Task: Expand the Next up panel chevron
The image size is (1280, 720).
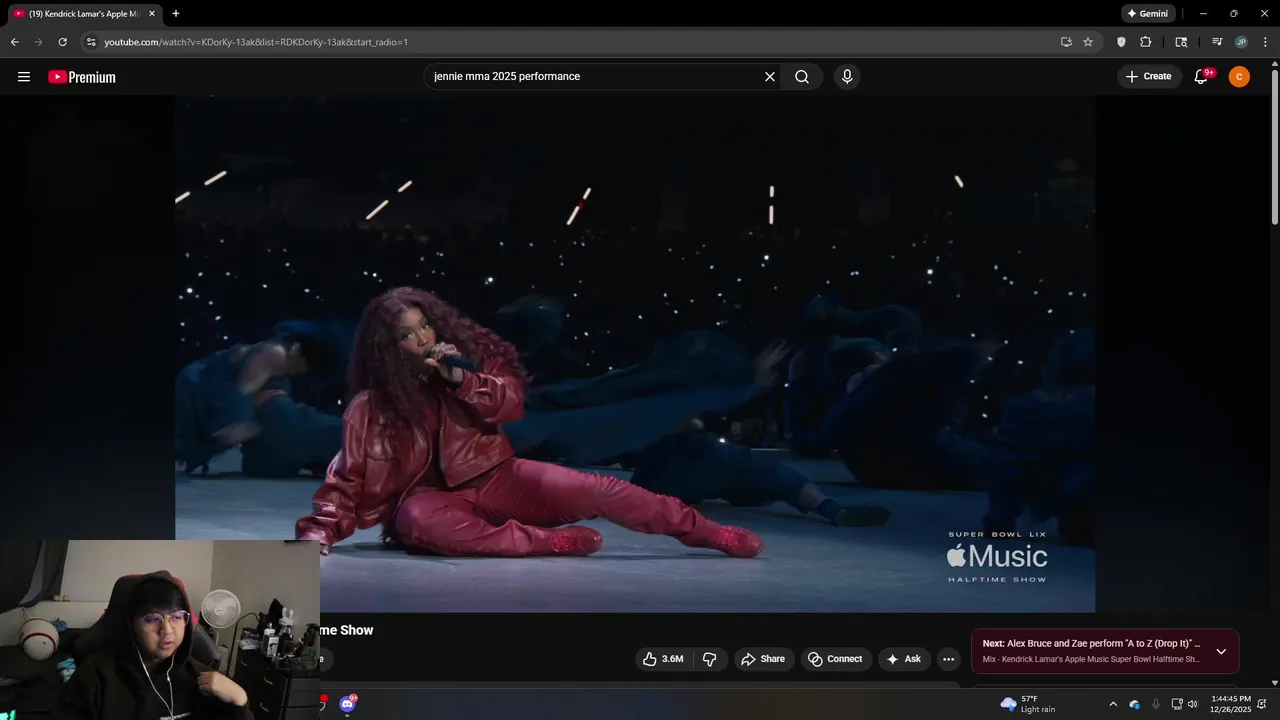Action: tap(1221, 651)
